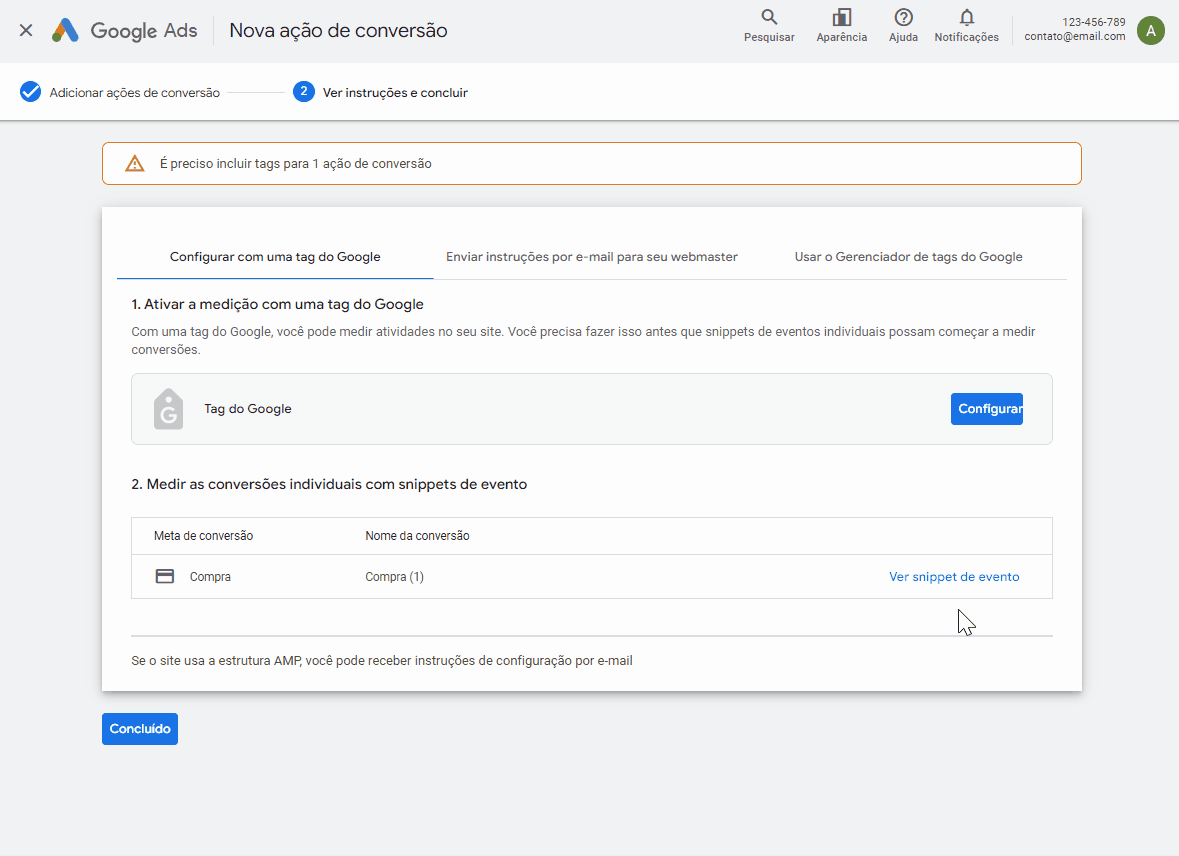The height and width of the screenshot is (856, 1179).
Task: Click the account ID 123-456-789
Action: 1094,22
